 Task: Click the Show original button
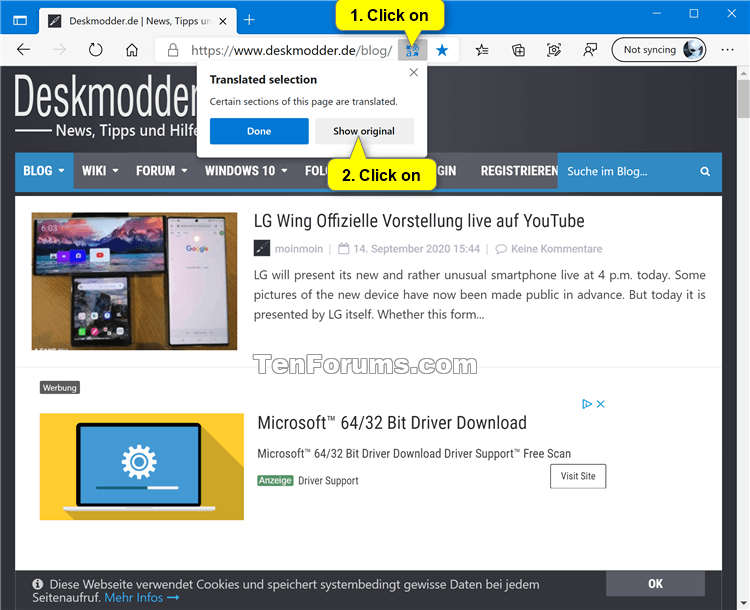364,131
